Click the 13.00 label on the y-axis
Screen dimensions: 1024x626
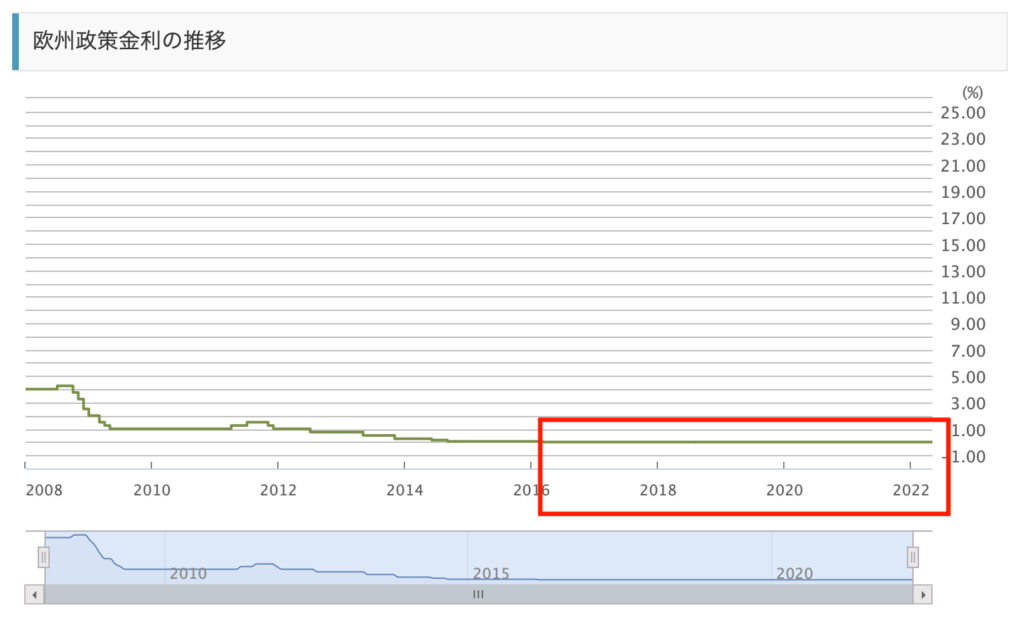point(963,271)
